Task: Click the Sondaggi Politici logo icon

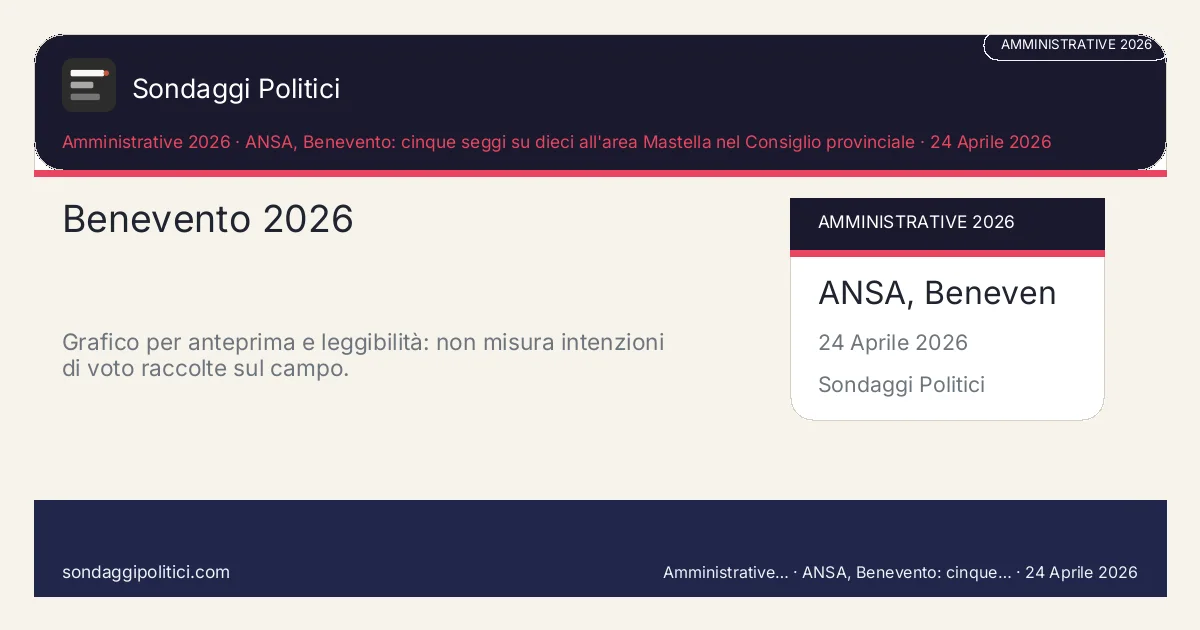Action: coord(89,85)
